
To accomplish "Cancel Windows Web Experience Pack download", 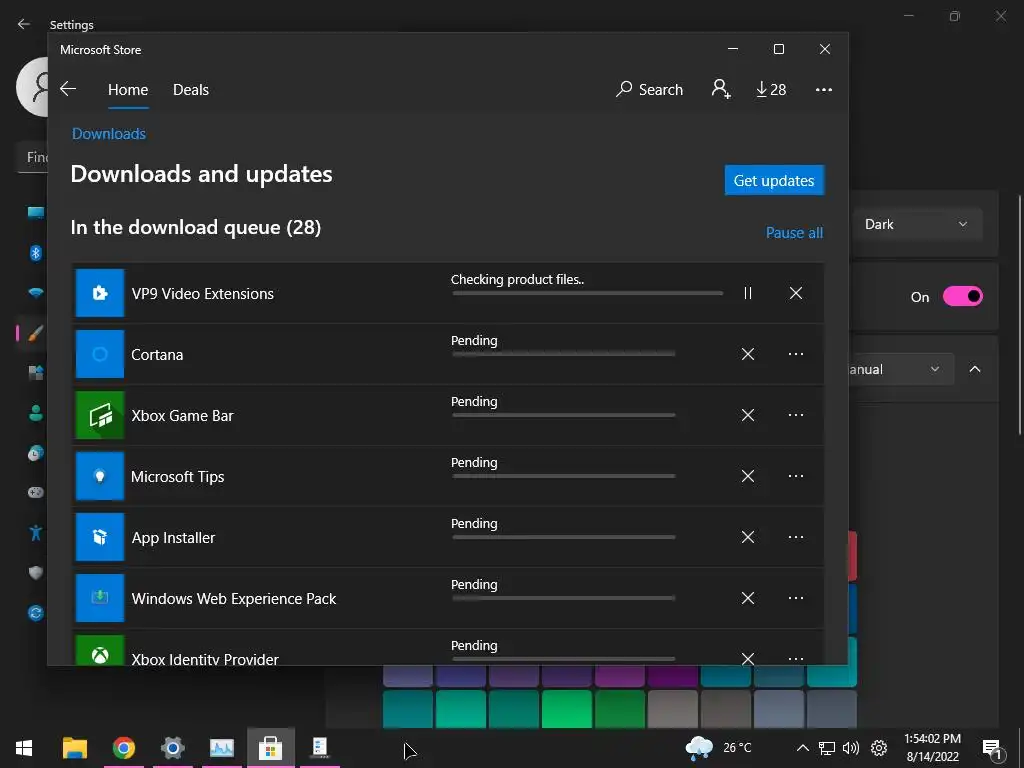I will click(748, 598).
